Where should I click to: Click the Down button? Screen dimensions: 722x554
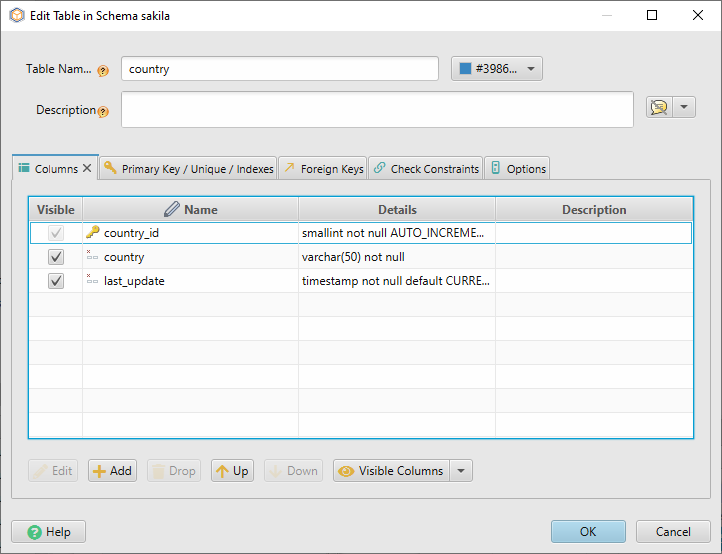point(293,471)
